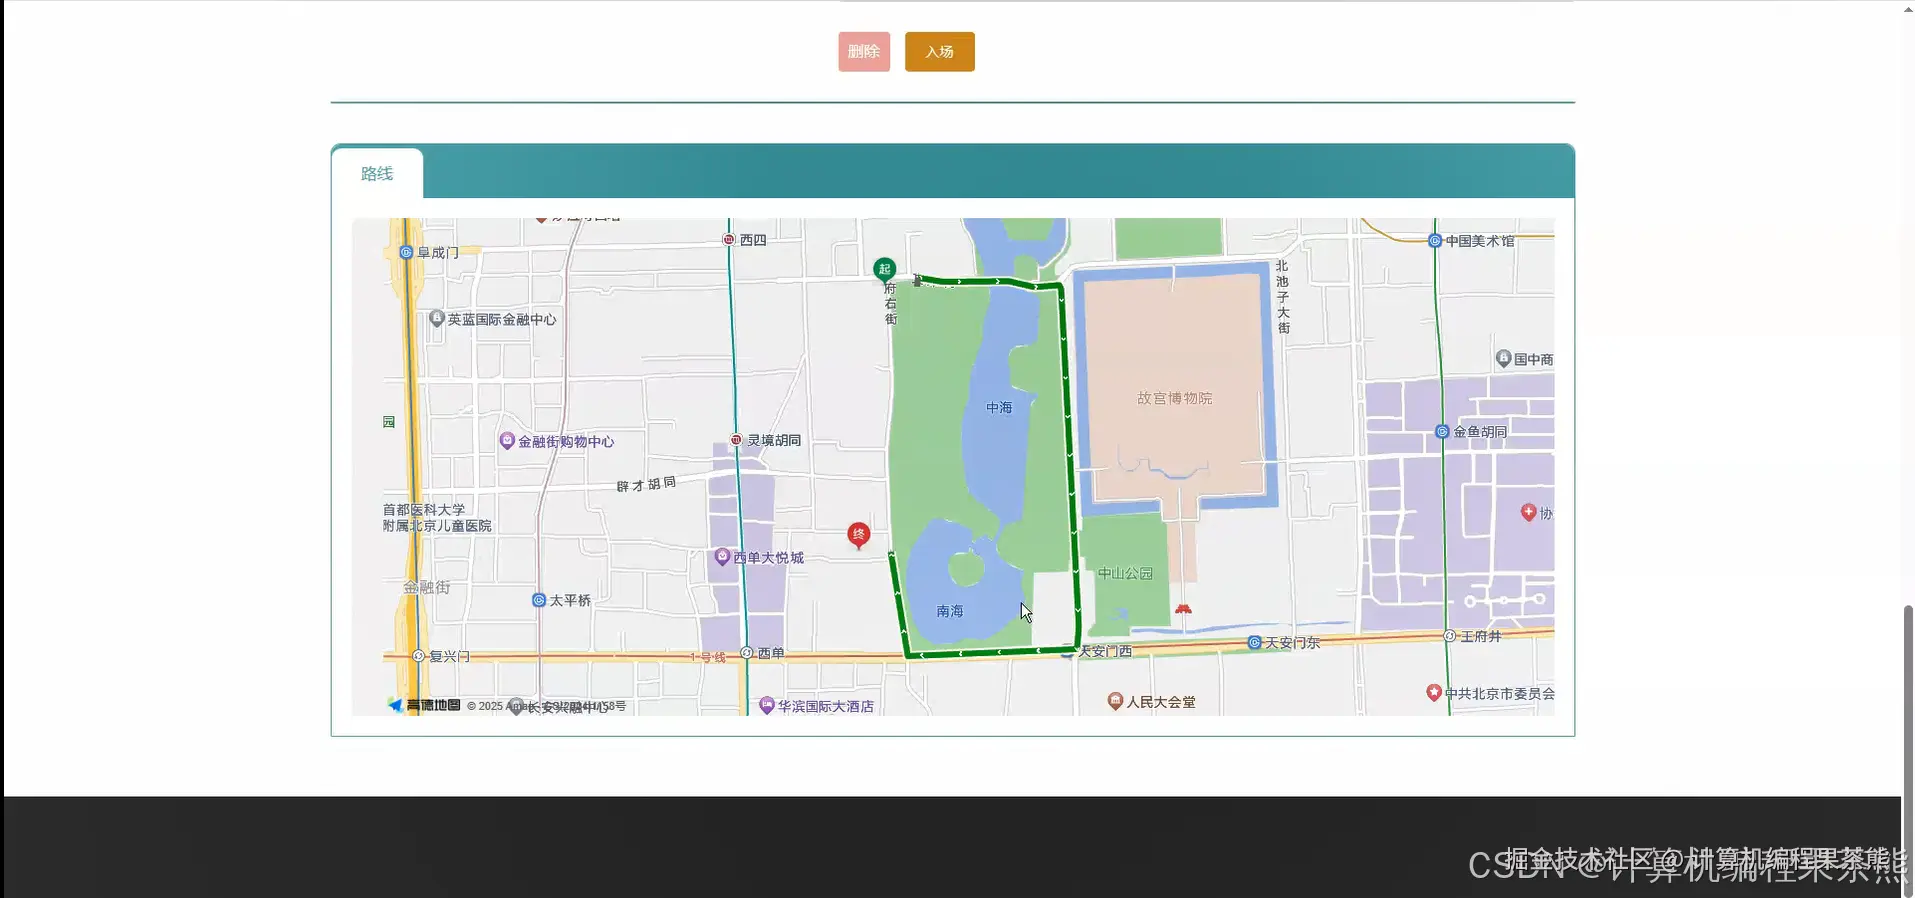Click the 复兴门 subway station icon
The width and height of the screenshot is (1915, 898).
419,656
